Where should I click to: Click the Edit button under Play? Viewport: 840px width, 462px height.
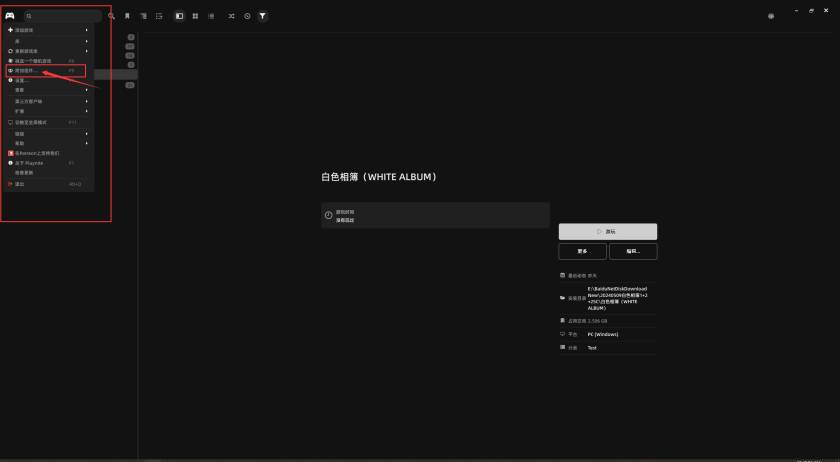632,251
